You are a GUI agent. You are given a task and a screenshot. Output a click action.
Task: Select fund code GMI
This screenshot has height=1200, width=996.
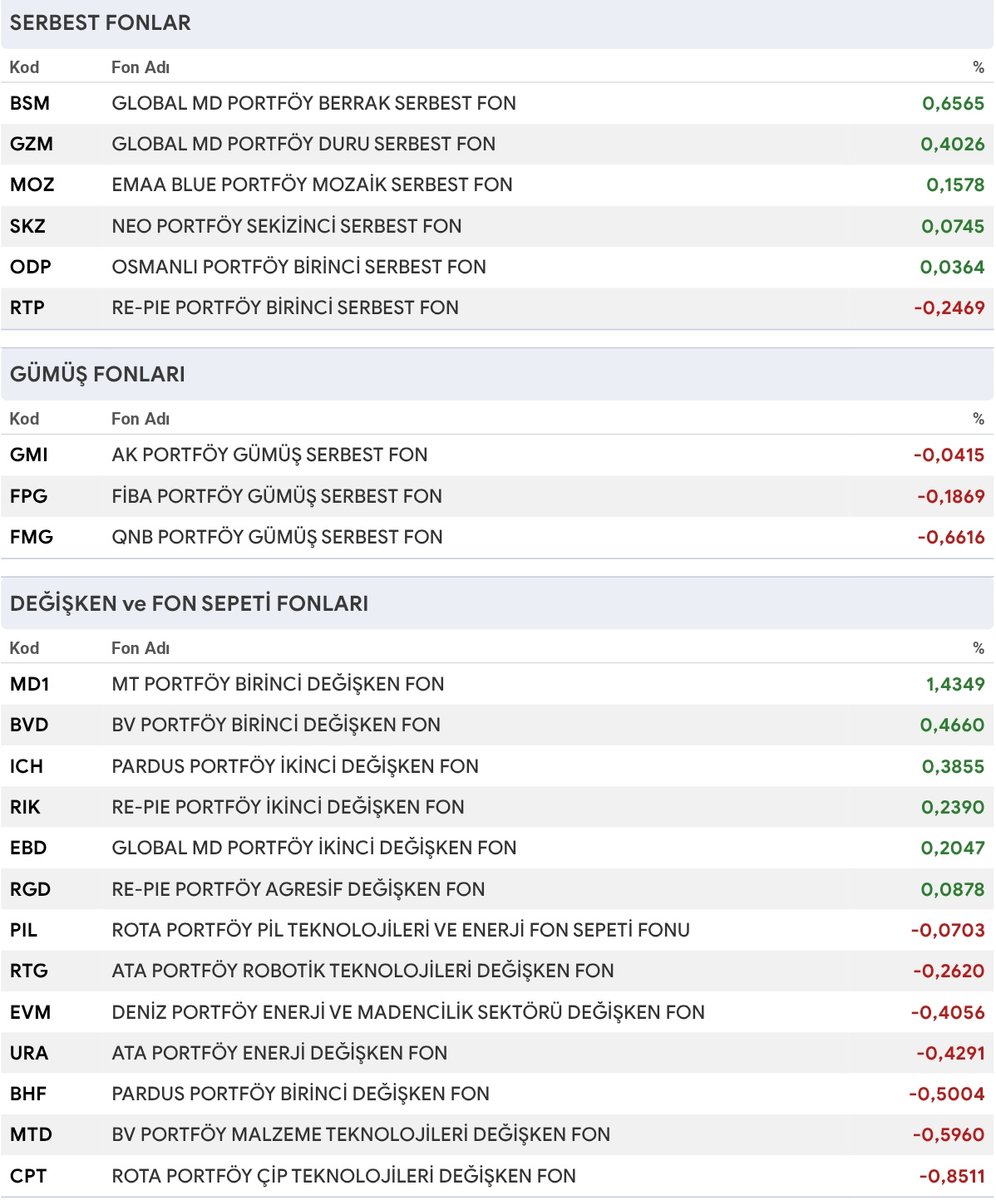pyautogui.click(x=29, y=455)
